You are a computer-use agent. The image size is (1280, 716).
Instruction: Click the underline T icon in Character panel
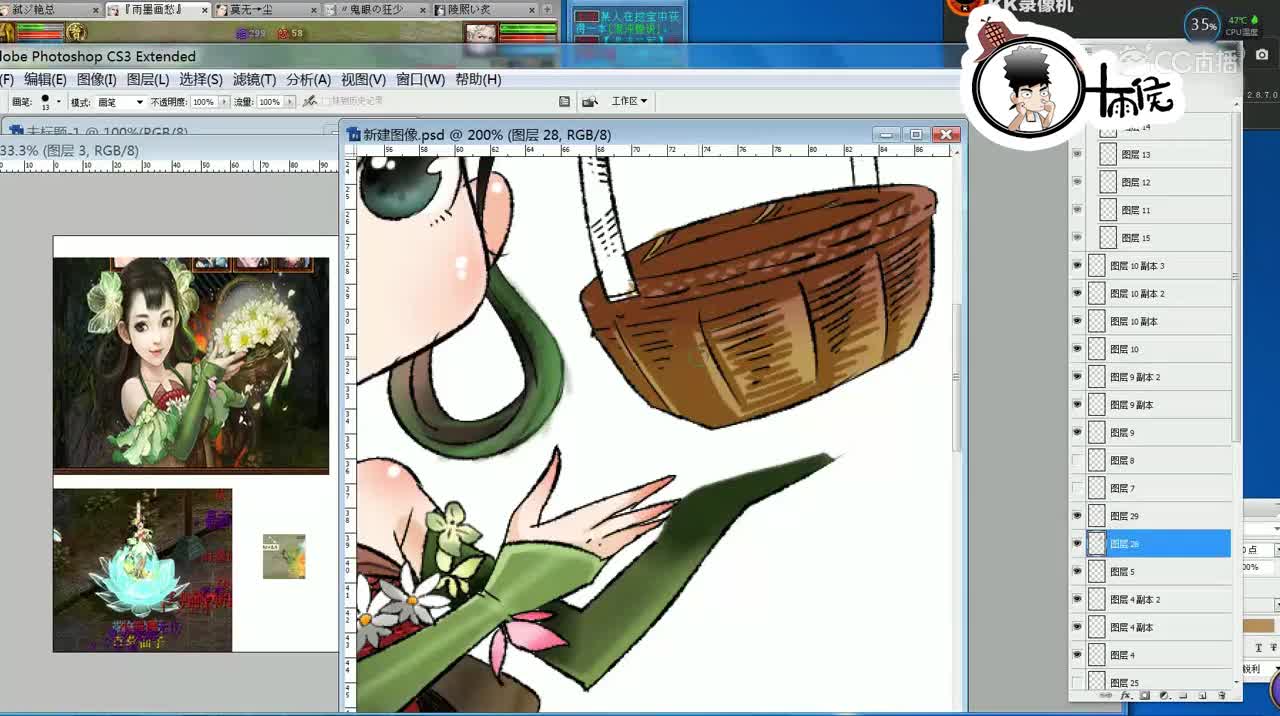(x=1257, y=648)
